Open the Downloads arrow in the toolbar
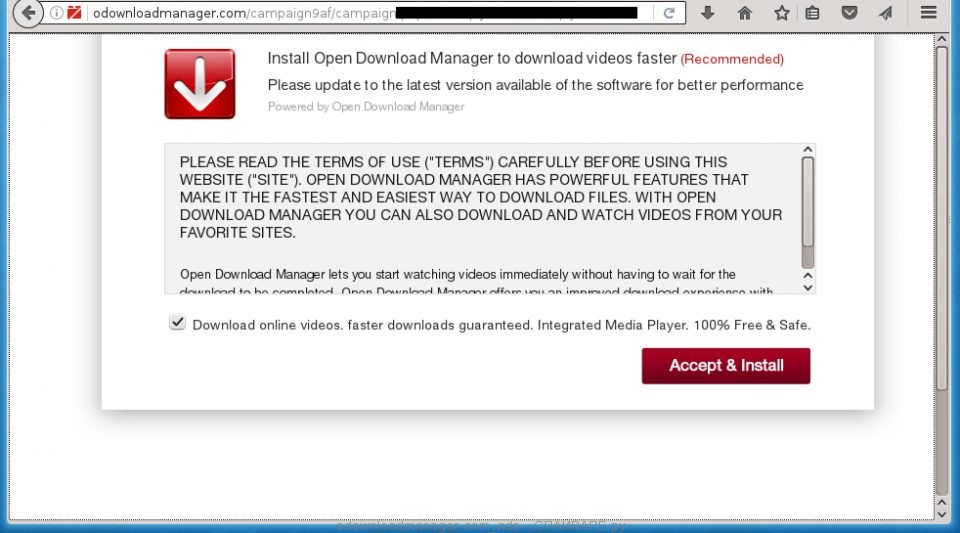The image size is (960, 533). pyautogui.click(x=708, y=13)
